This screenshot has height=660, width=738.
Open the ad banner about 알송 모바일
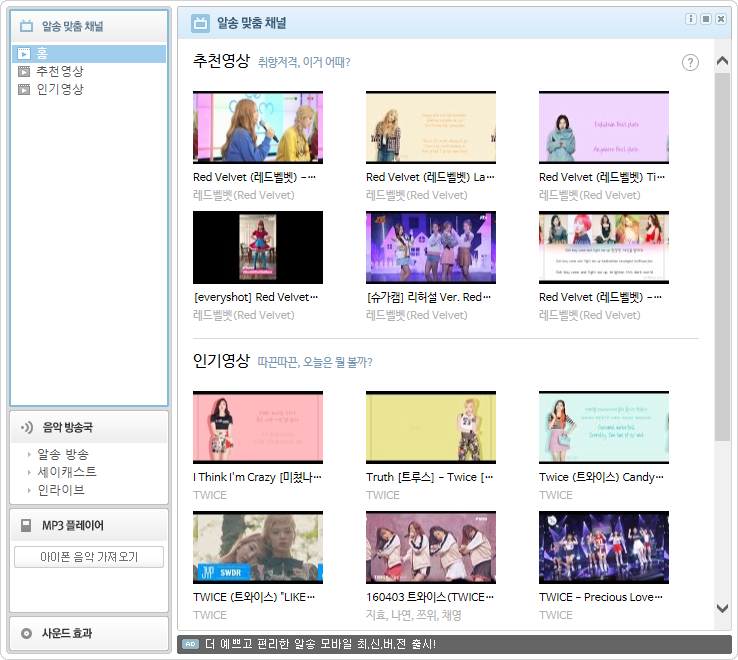coord(454,644)
